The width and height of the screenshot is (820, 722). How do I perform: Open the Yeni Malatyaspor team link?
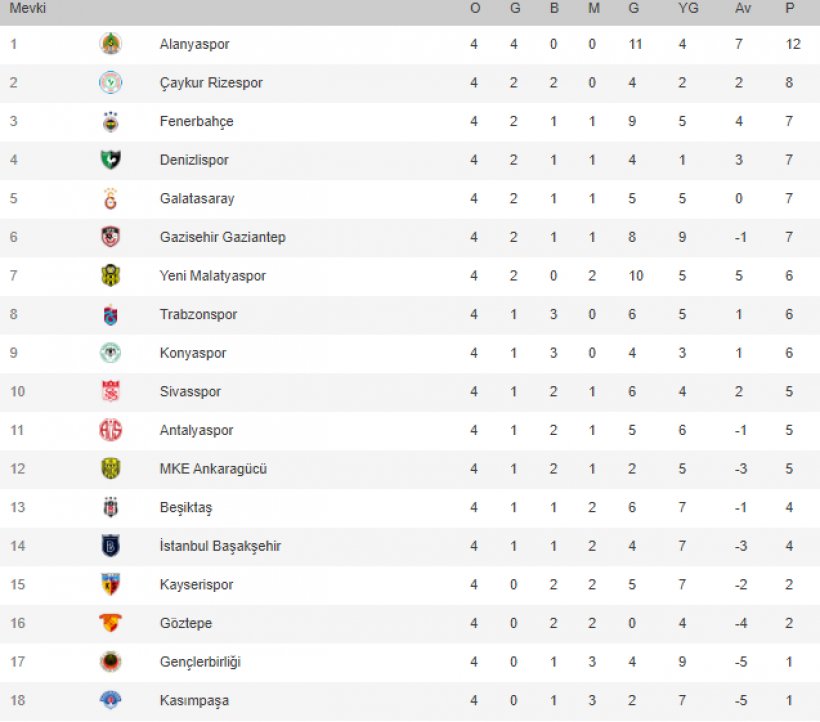[x=213, y=276]
